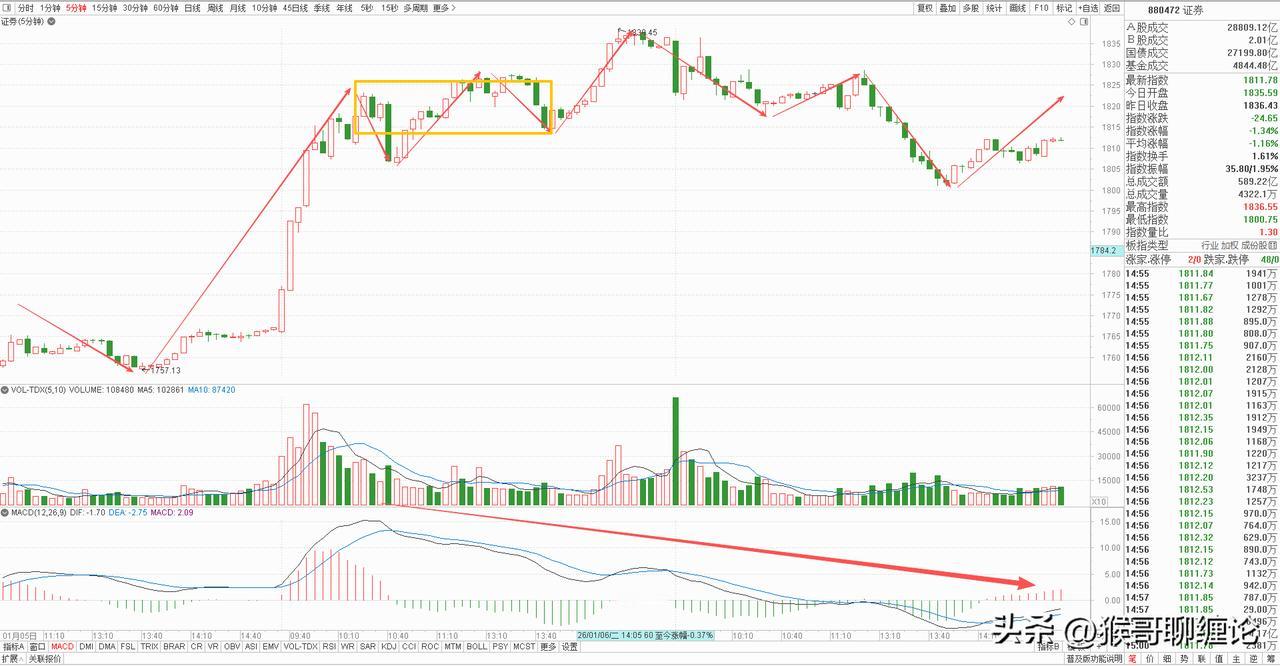The width and height of the screenshot is (1280, 666).
Task: Select the 15分钟 period
Action: (105, 7)
